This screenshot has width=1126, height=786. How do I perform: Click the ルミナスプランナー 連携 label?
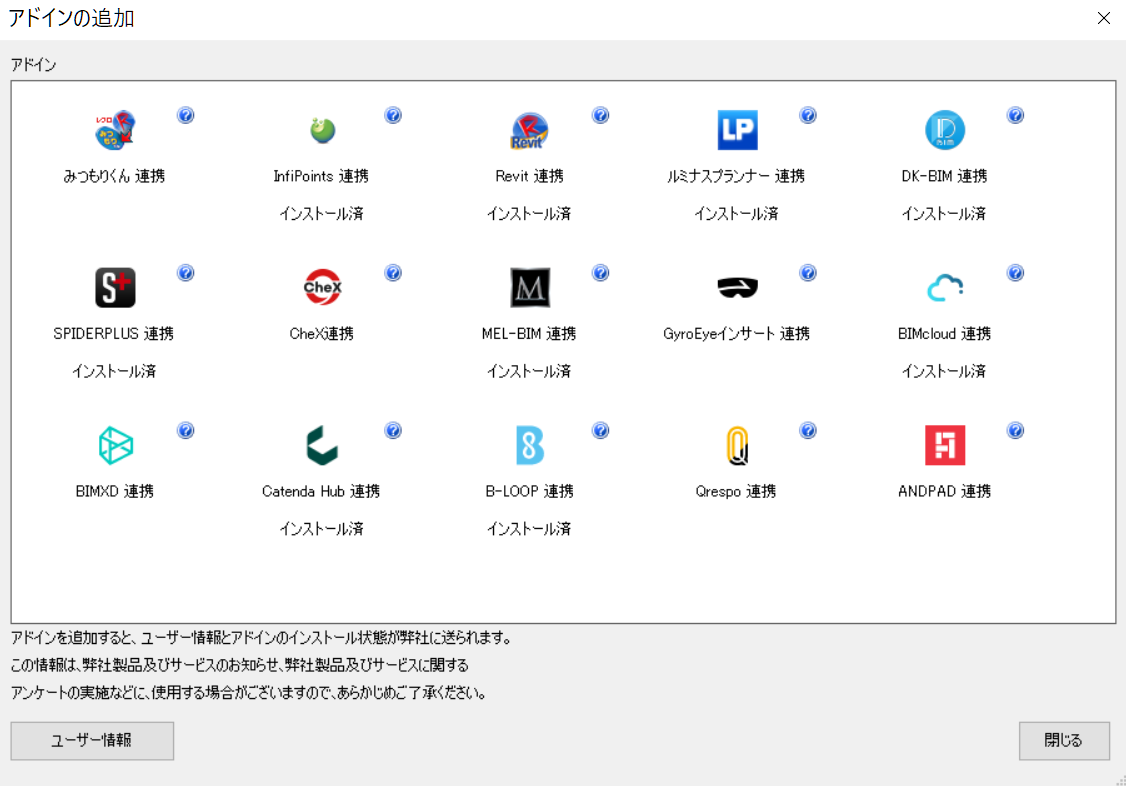(x=736, y=177)
